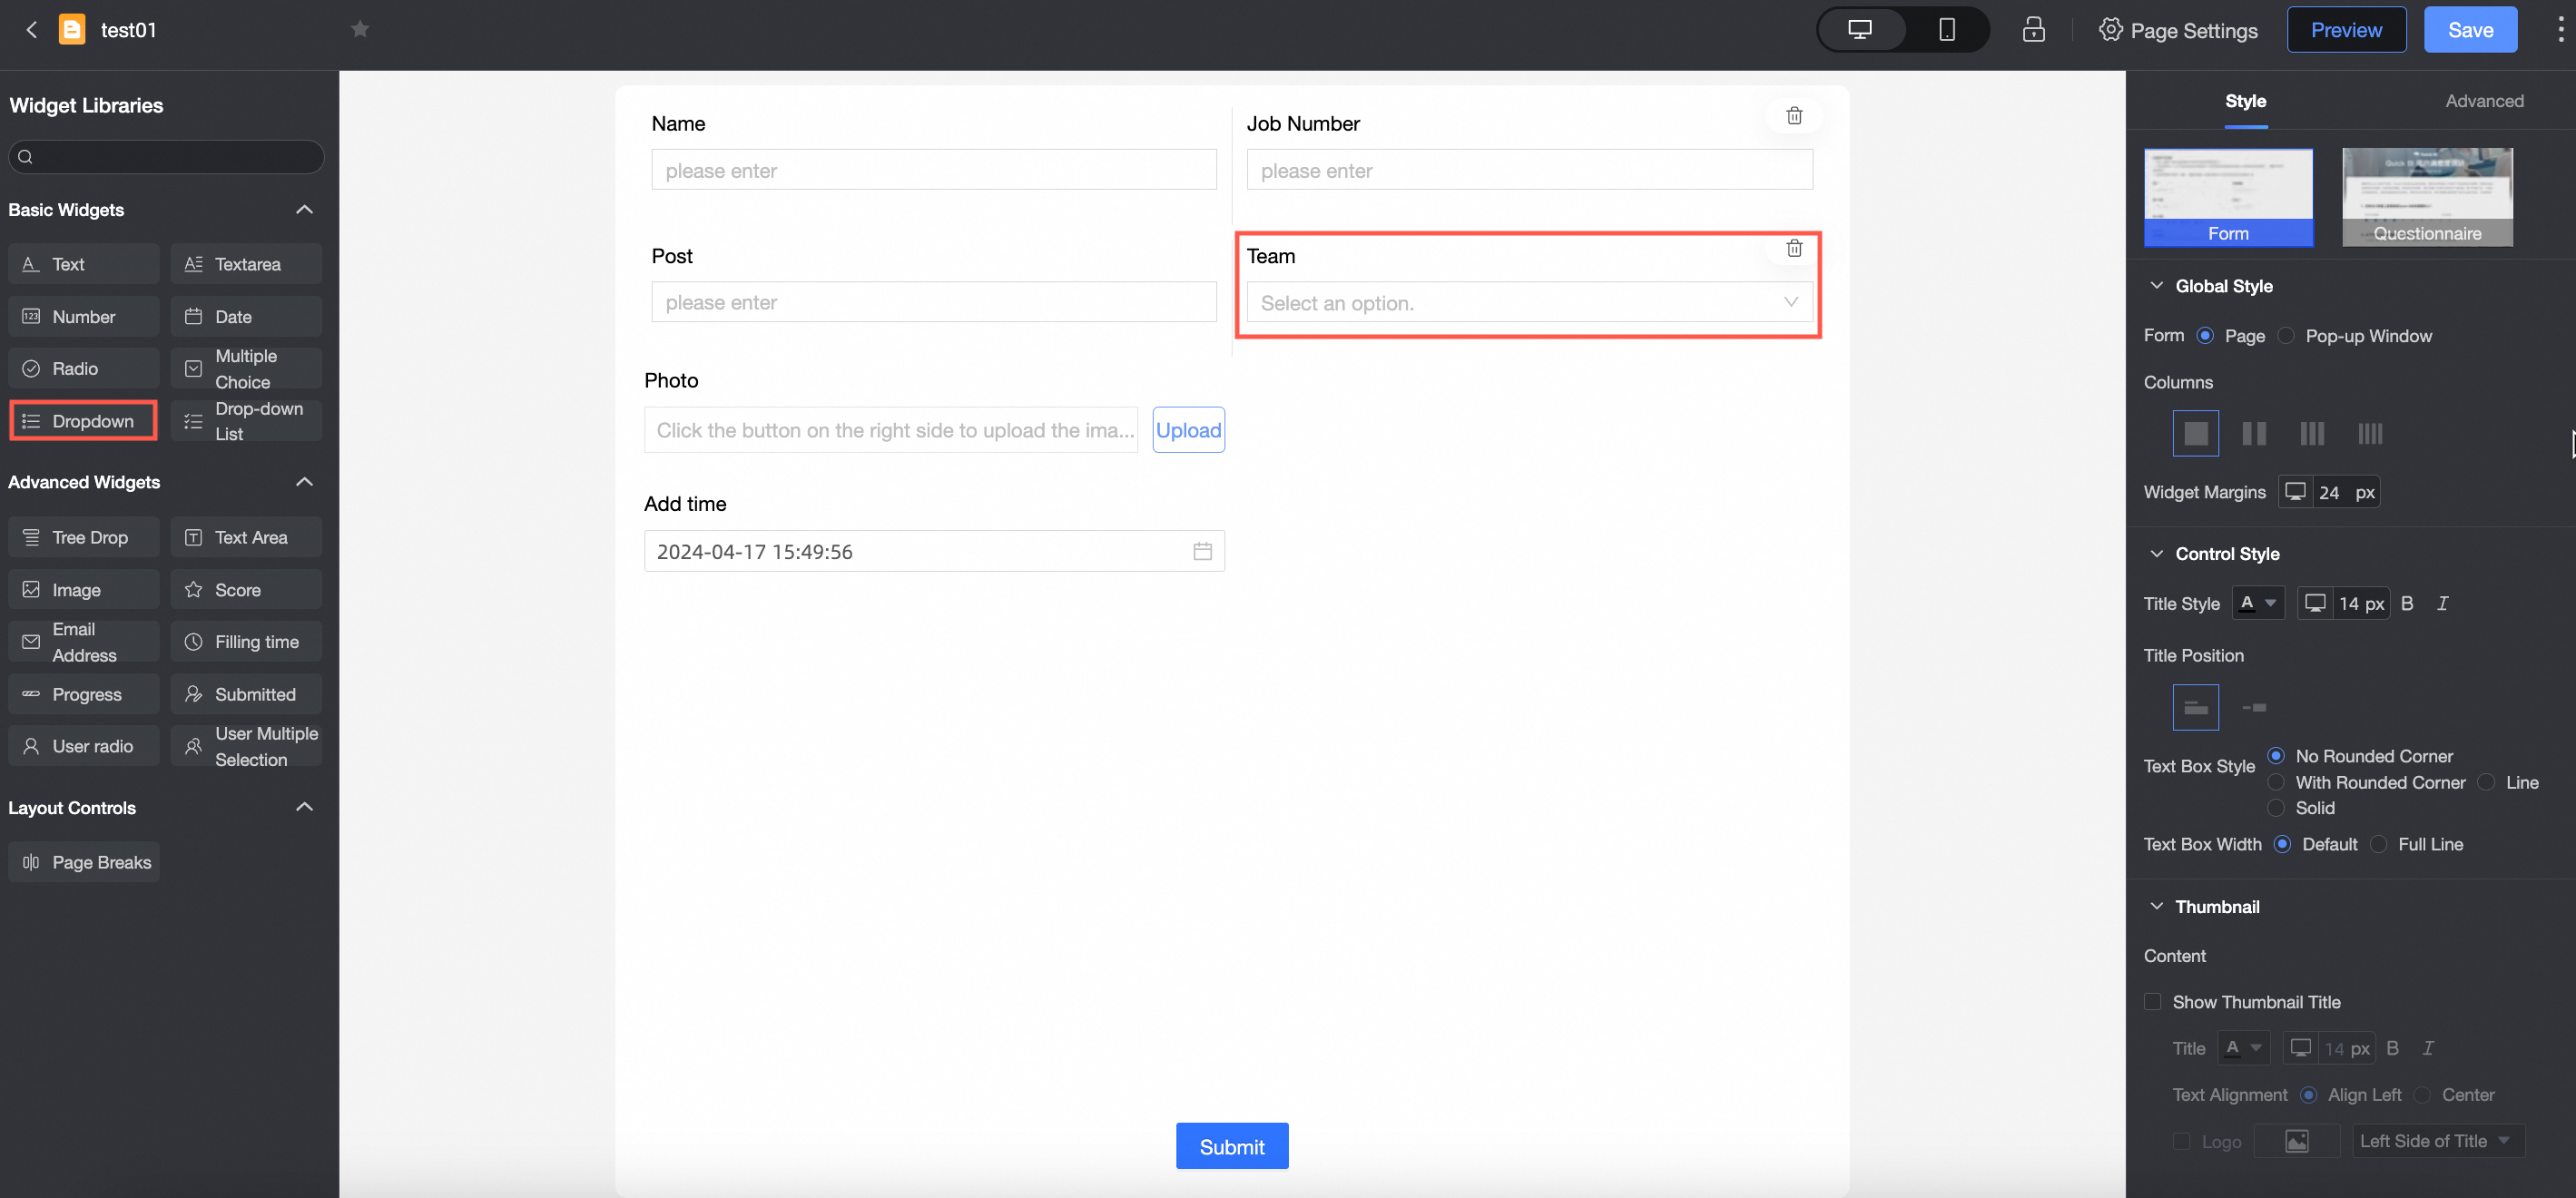Open Title Style font color picker
The image size is (2576, 1198).
tap(2257, 603)
